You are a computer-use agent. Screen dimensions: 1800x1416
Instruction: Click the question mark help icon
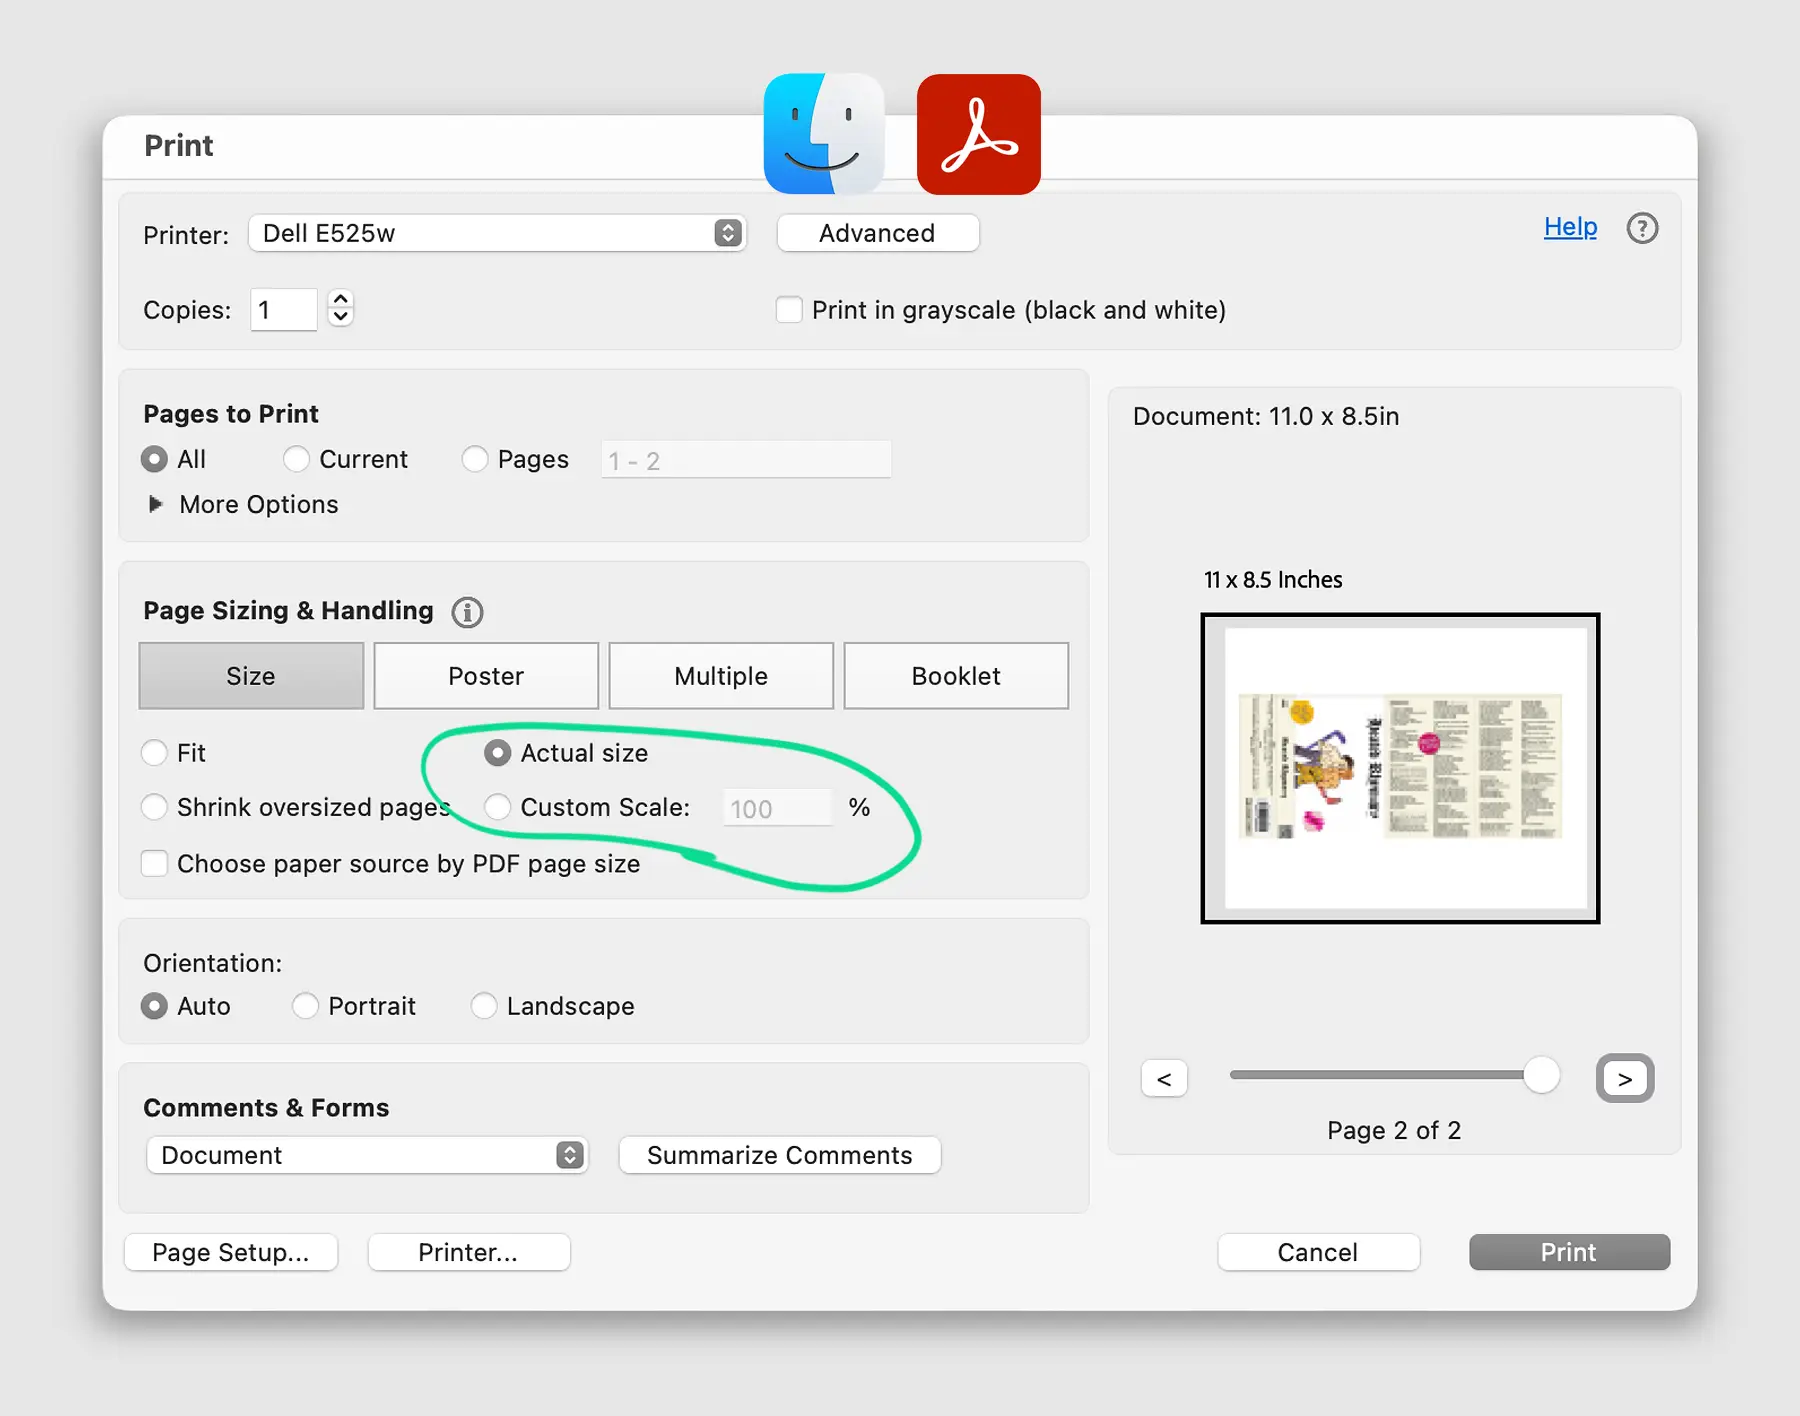point(1642,228)
